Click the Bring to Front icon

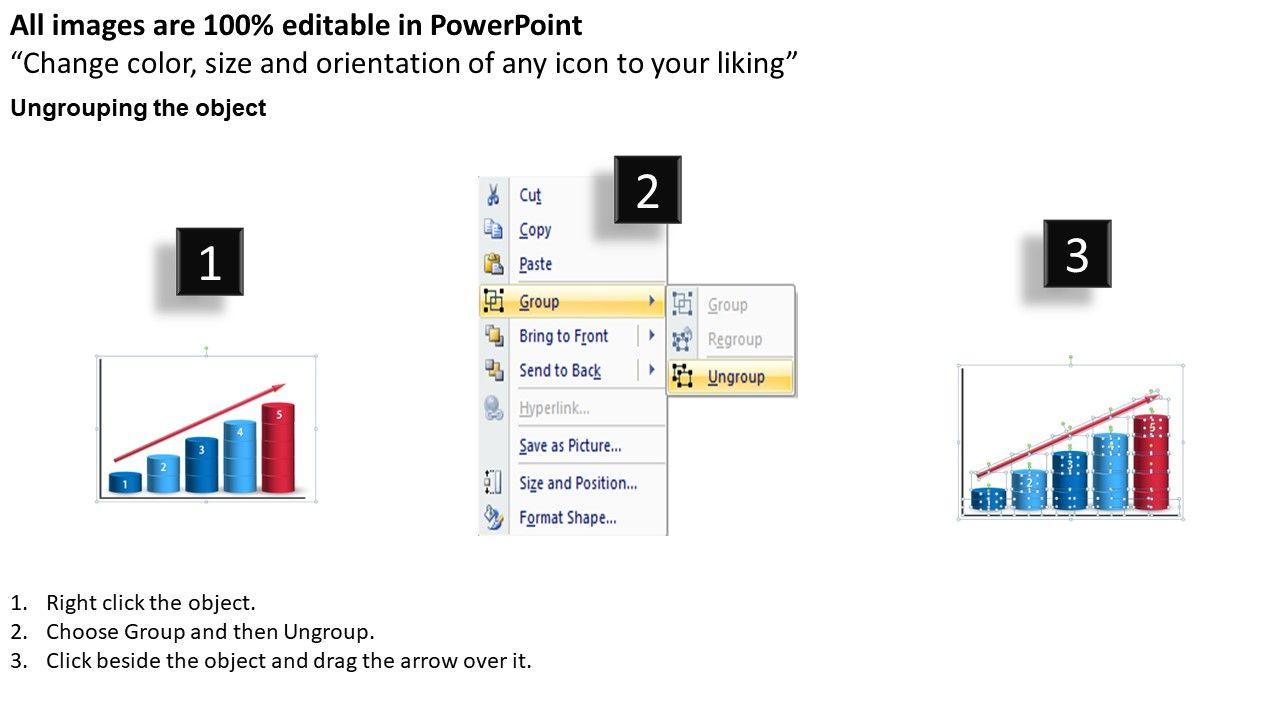pos(494,336)
